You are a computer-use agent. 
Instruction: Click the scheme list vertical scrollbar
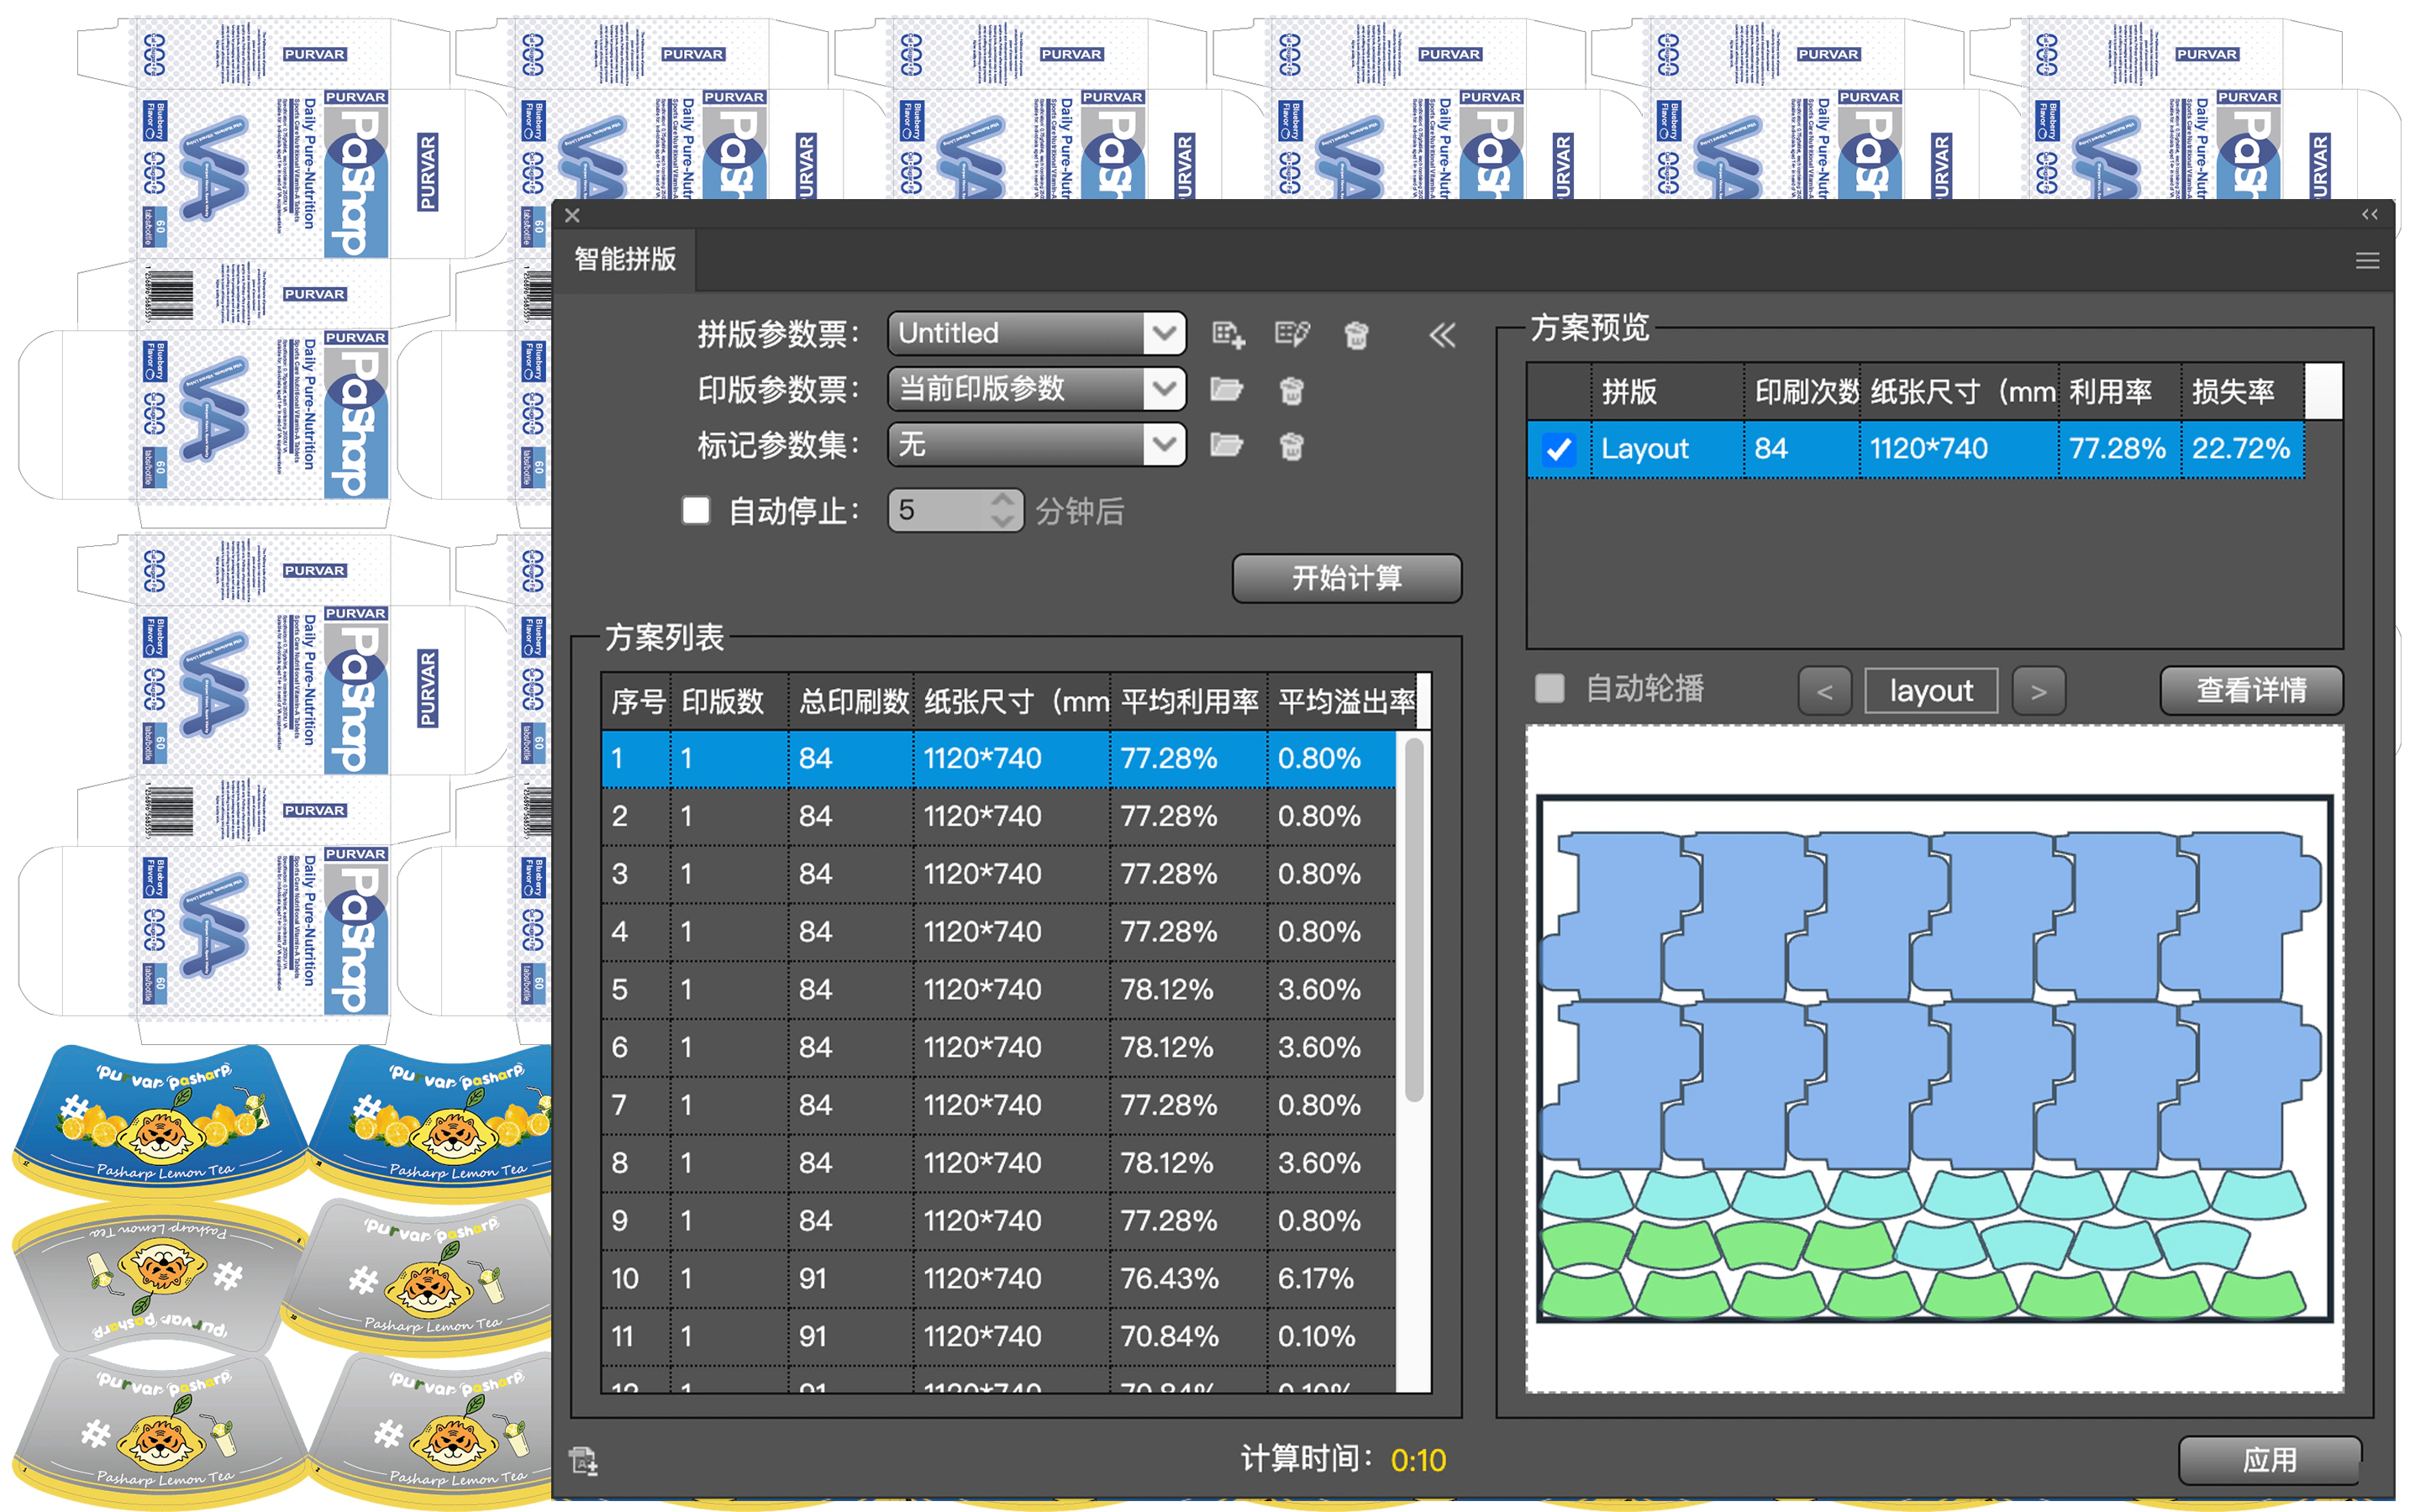1413,920
